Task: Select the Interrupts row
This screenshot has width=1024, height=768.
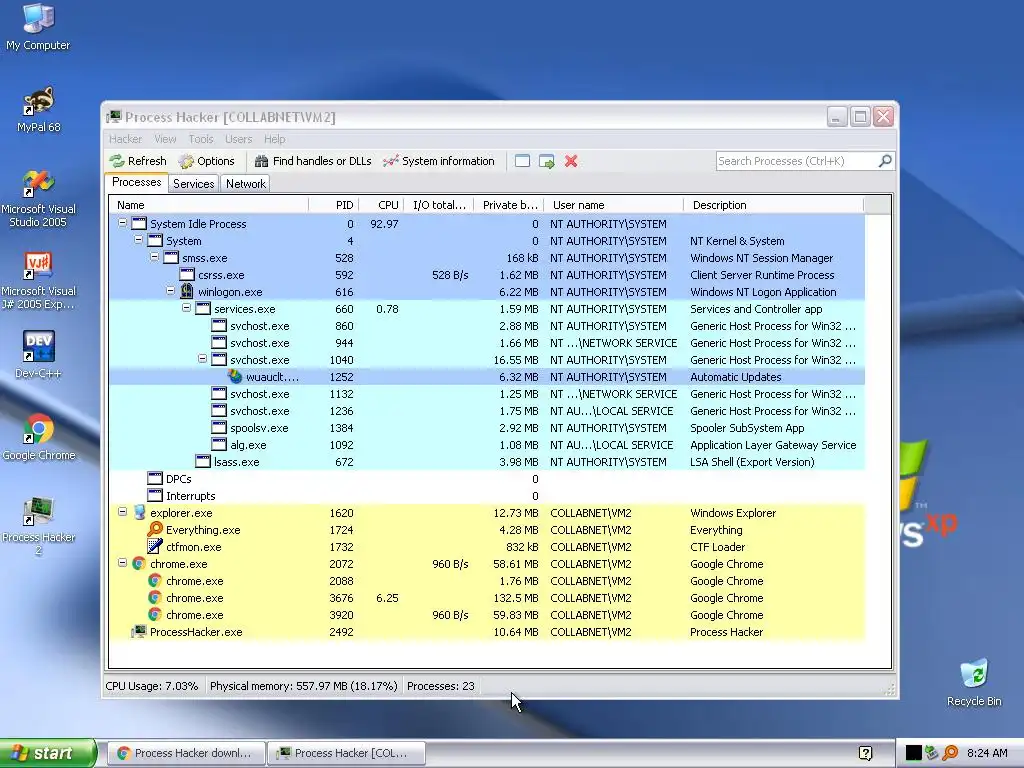Action: click(487, 496)
